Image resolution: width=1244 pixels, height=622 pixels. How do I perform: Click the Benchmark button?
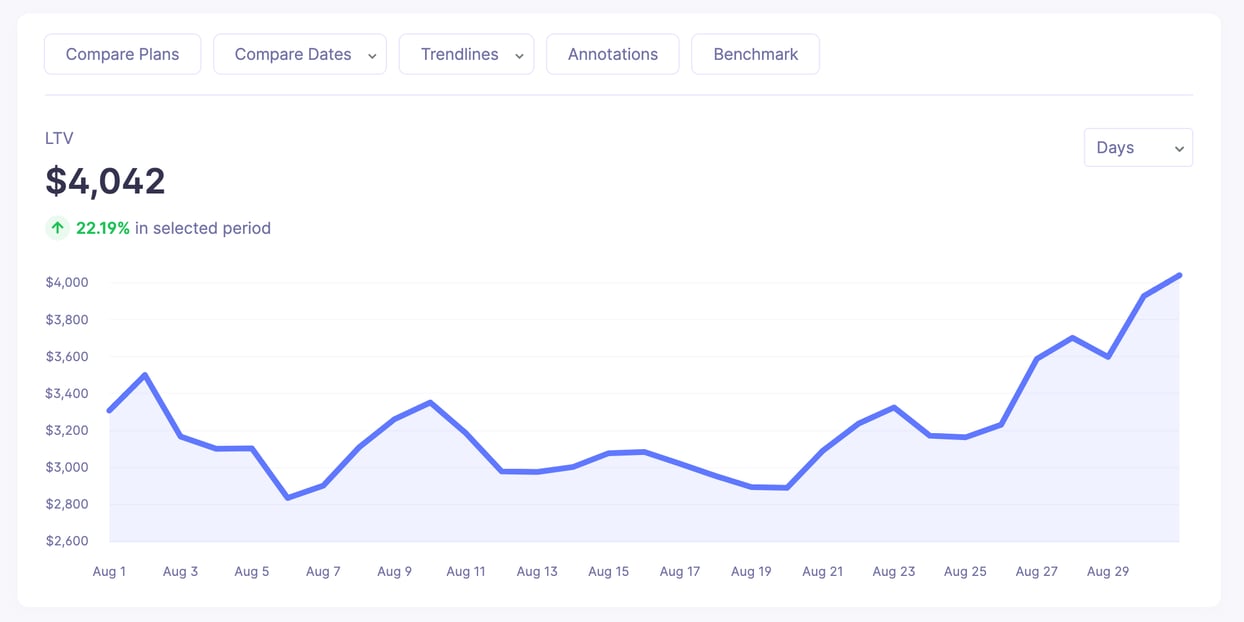click(755, 55)
